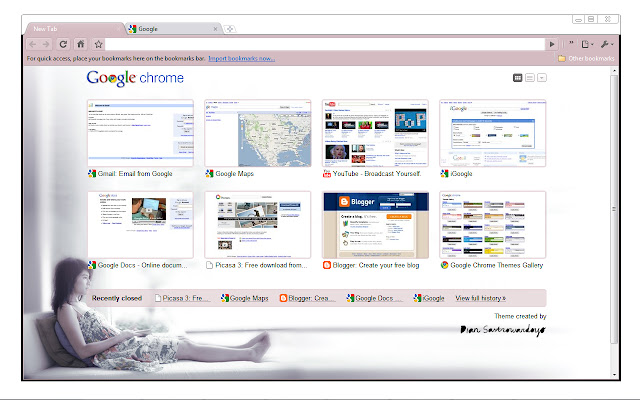Go to the home page via house icon
The image size is (640, 400).
pyautogui.click(x=81, y=44)
